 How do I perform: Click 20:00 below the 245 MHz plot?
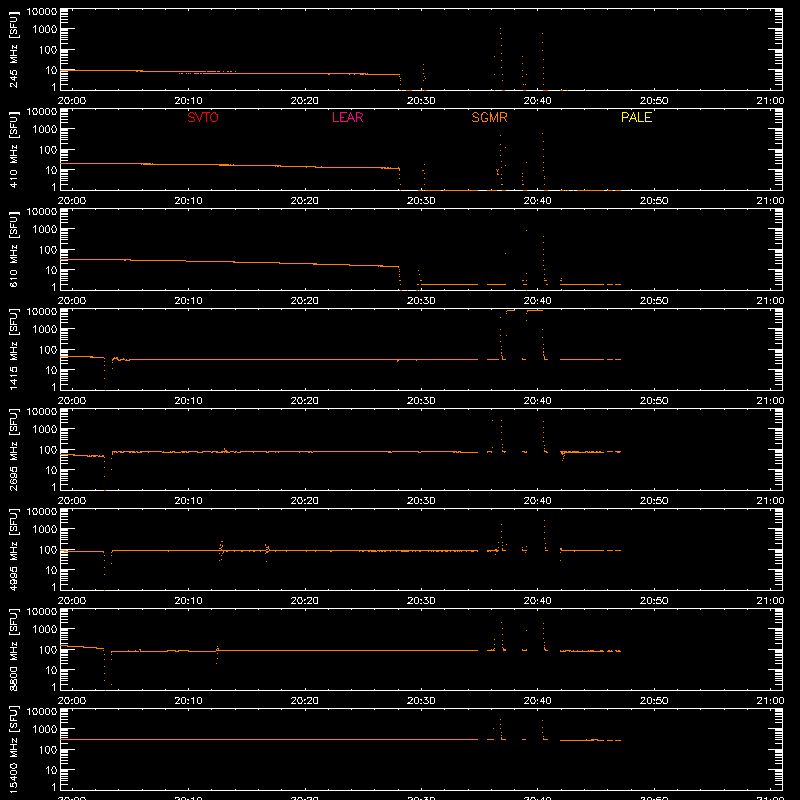[x=71, y=101]
